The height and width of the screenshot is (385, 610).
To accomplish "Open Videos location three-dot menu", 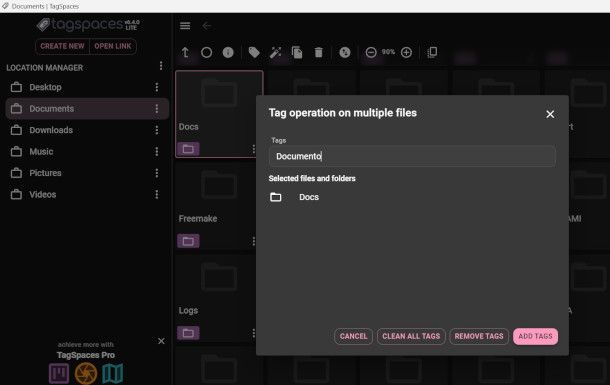I will (x=157, y=194).
